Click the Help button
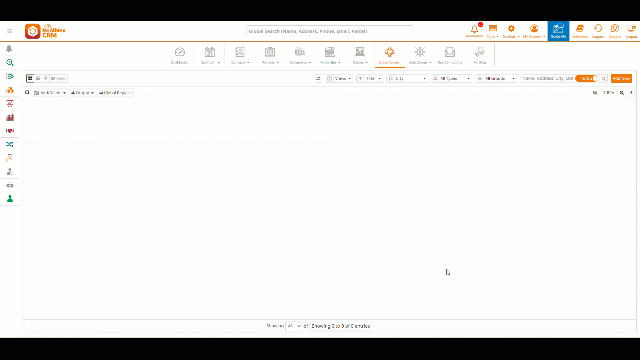Viewport: 640px width, 360px height. click(x=58, y=78)
